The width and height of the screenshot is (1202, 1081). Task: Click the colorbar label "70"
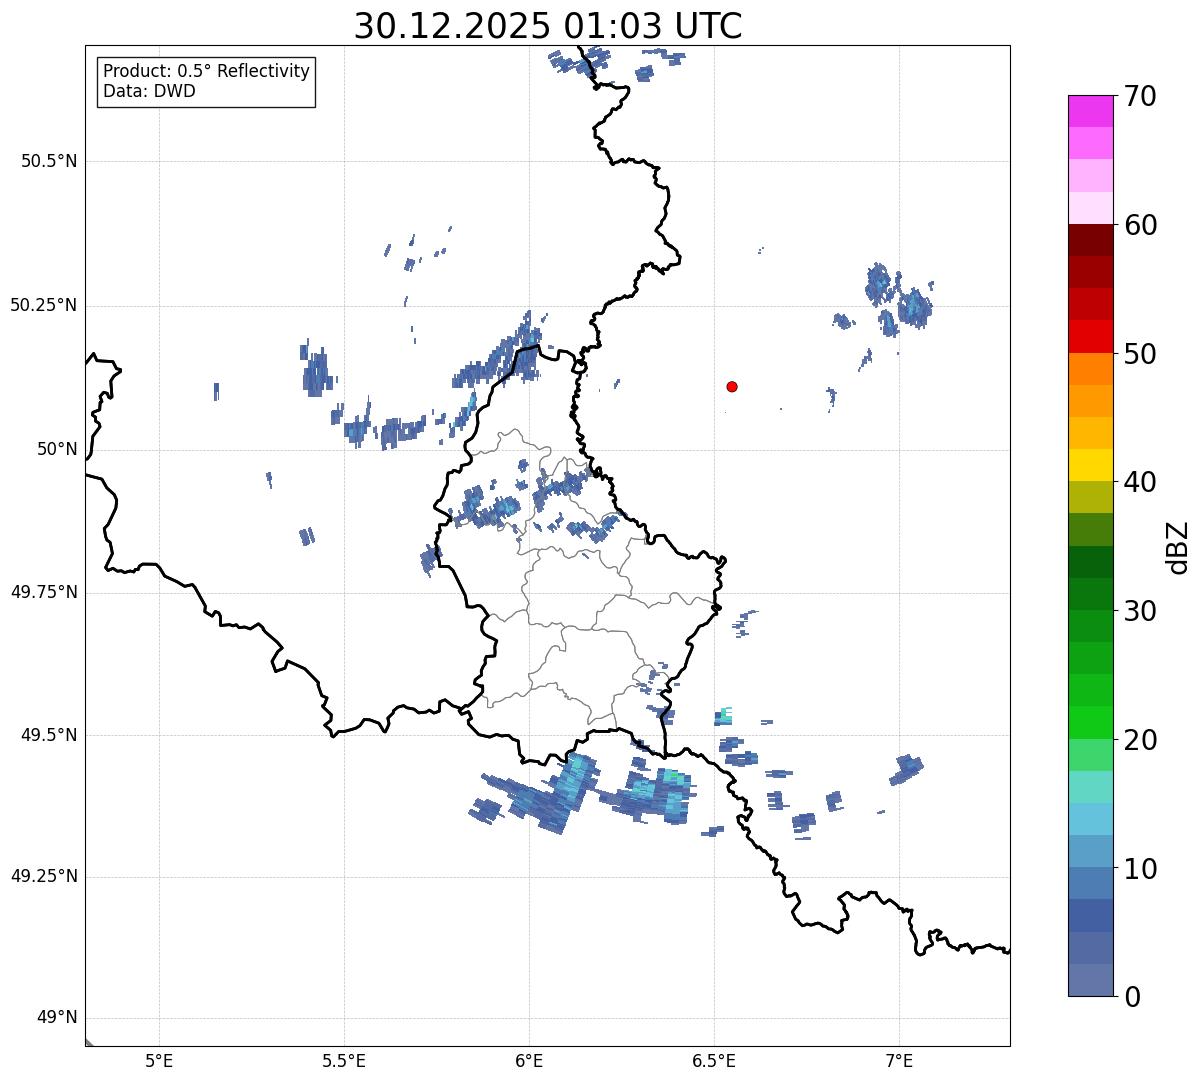(1141, 96)
